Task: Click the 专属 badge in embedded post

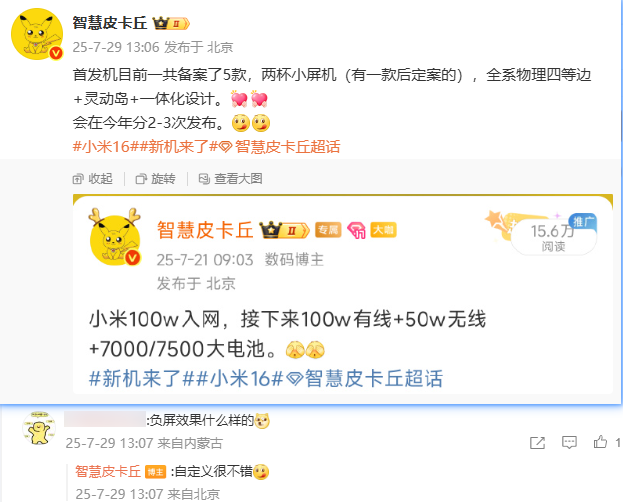Action: (x=328, y=230)
